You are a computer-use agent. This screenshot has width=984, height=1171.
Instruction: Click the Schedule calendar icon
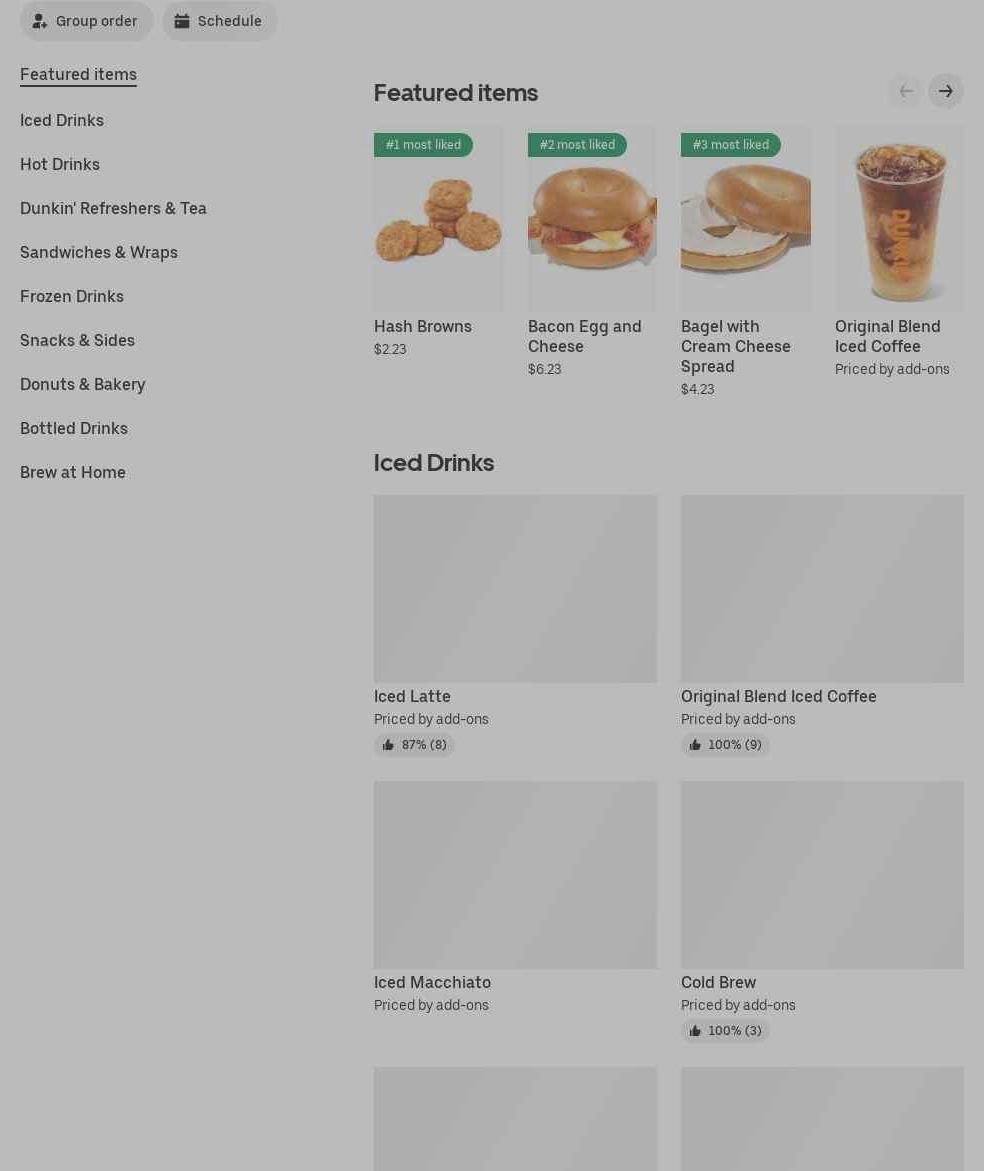point(181,21)
